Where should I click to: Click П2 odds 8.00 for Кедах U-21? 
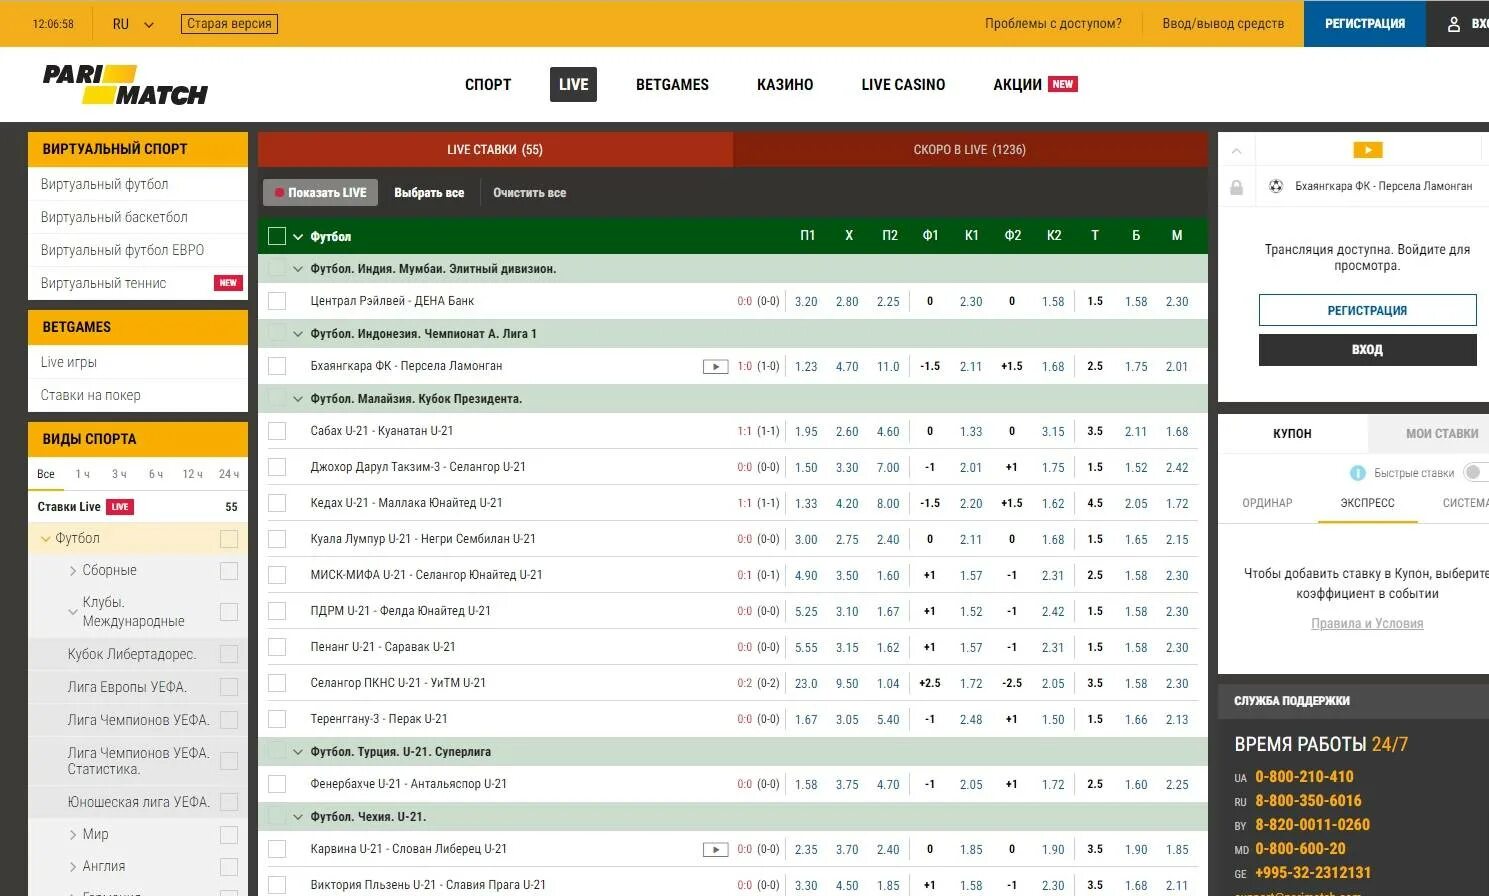(x=888, y=504)
